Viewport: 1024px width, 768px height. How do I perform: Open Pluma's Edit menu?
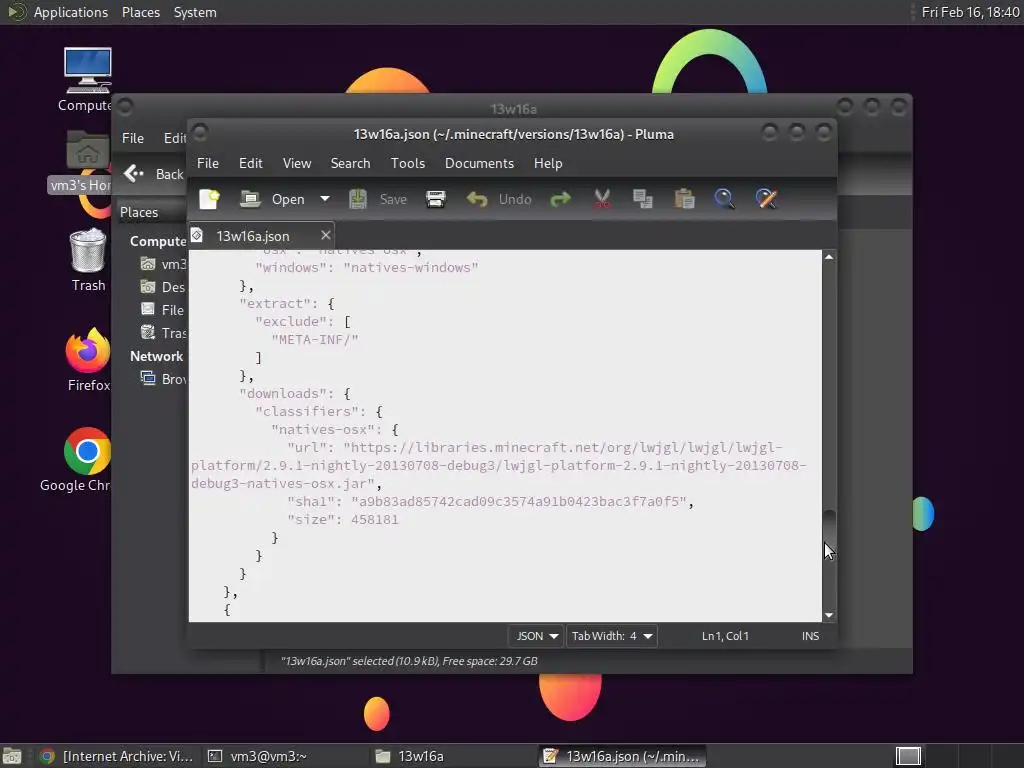[250, 163]
